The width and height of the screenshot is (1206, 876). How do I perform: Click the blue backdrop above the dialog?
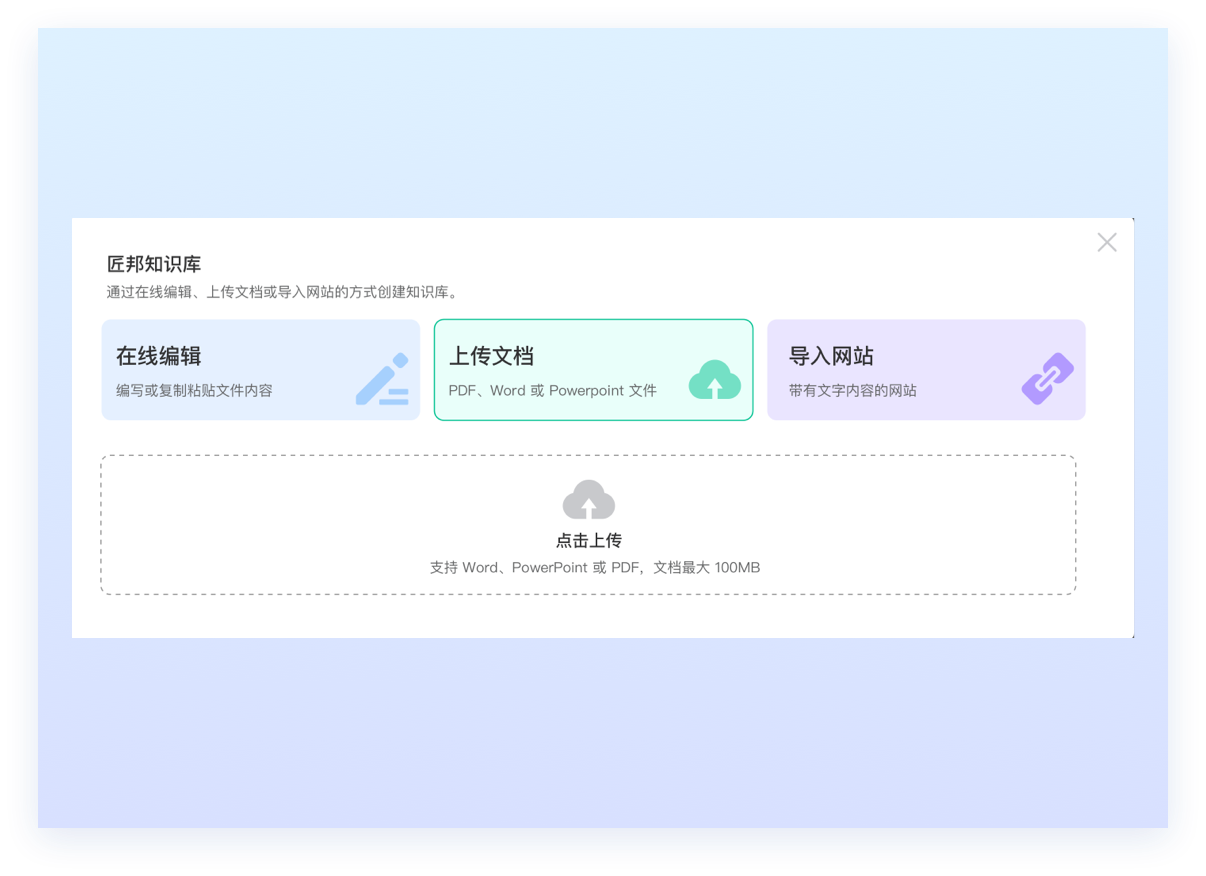pyautogui.click(x=600, y=120)
